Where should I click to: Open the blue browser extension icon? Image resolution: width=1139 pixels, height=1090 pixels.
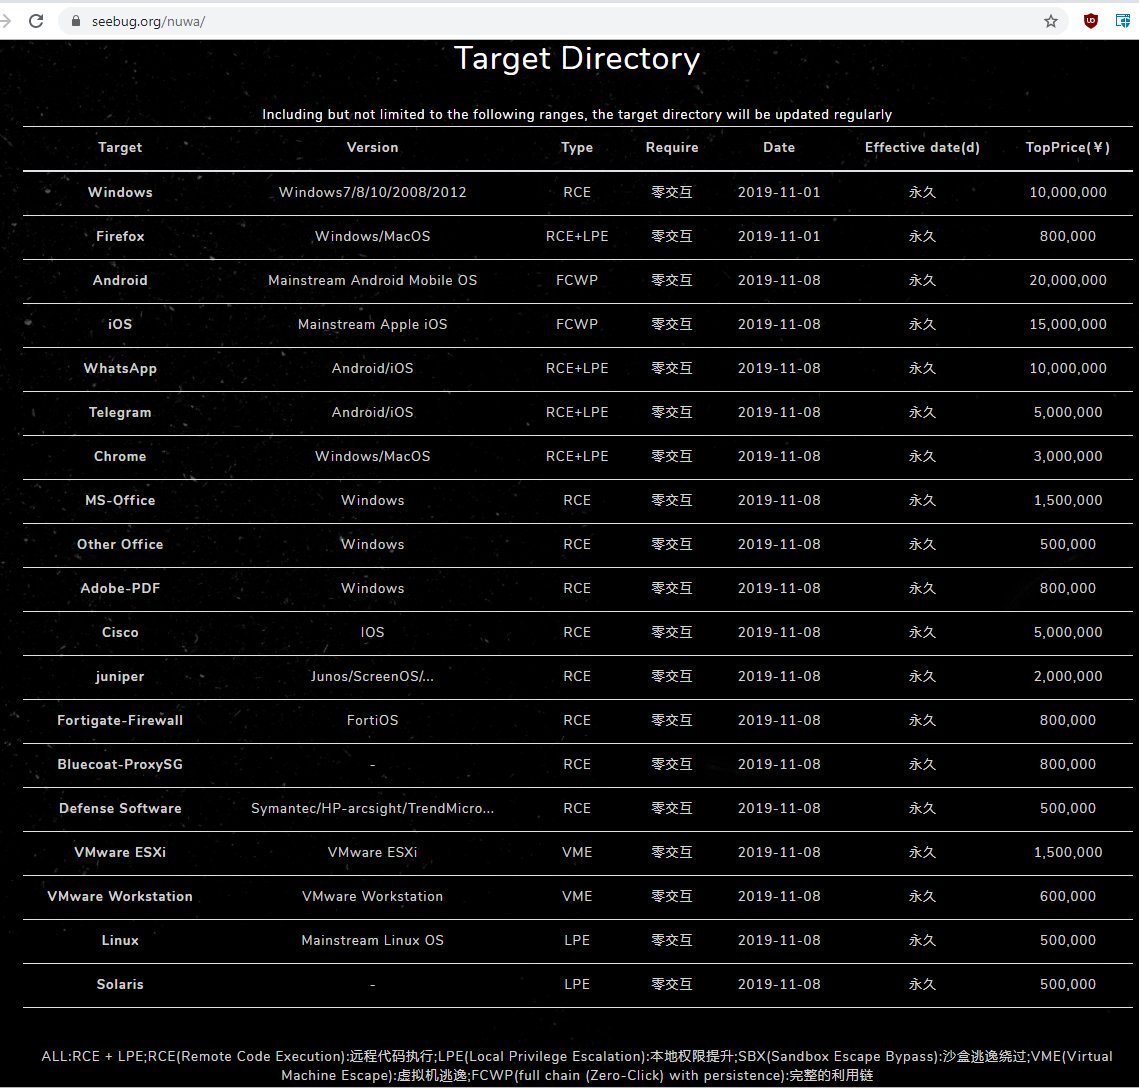[1123, 21]
